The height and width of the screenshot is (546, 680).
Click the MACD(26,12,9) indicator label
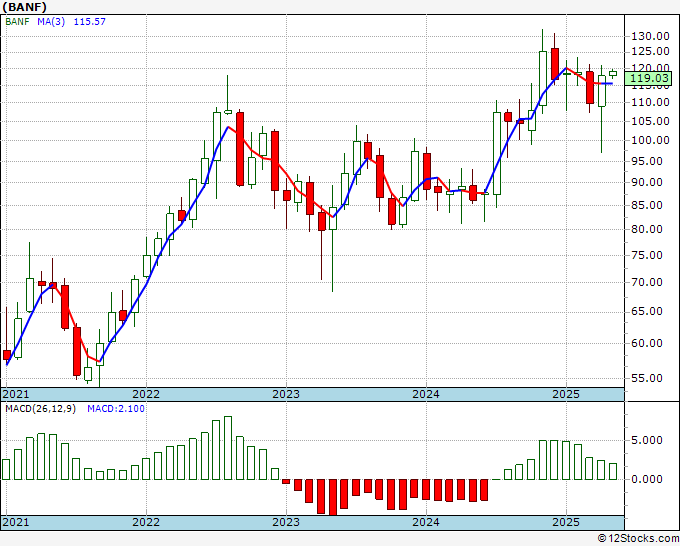pyautogui.click(x=40, y=409)
